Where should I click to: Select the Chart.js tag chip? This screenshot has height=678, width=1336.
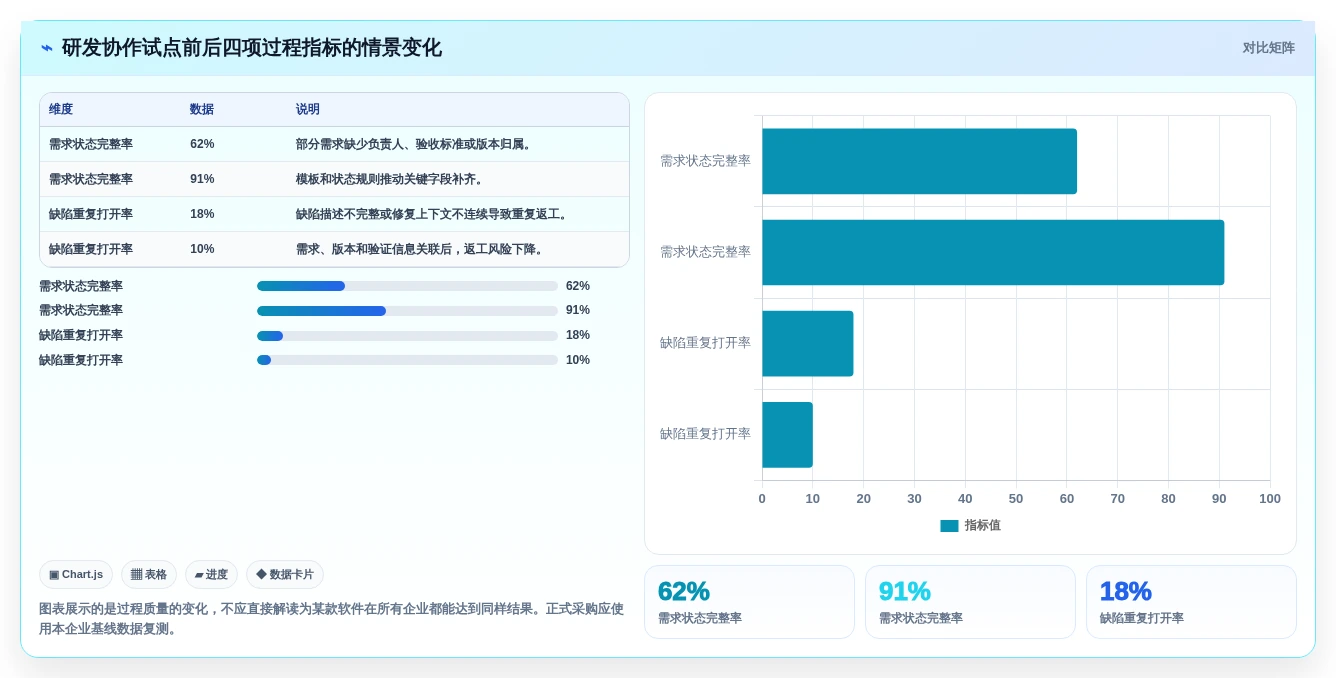76,574
